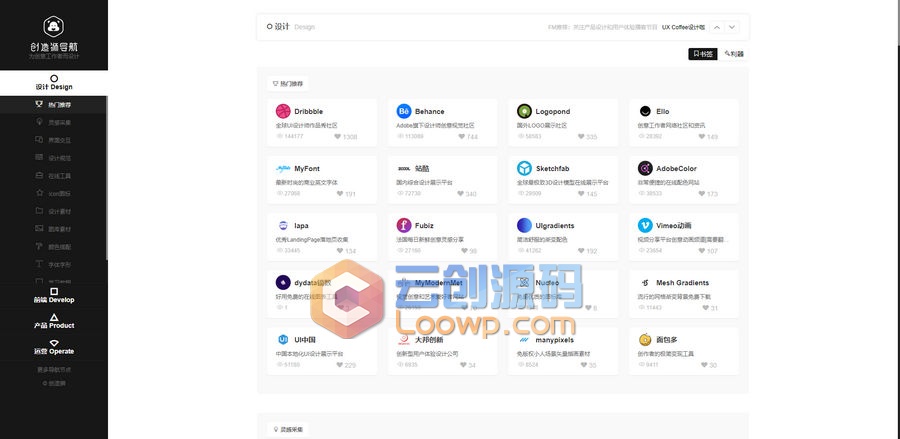900x439 pixels.
Task: Click the MyFont script logo icon
Action: pyautogui.click(x=283, y=169)
